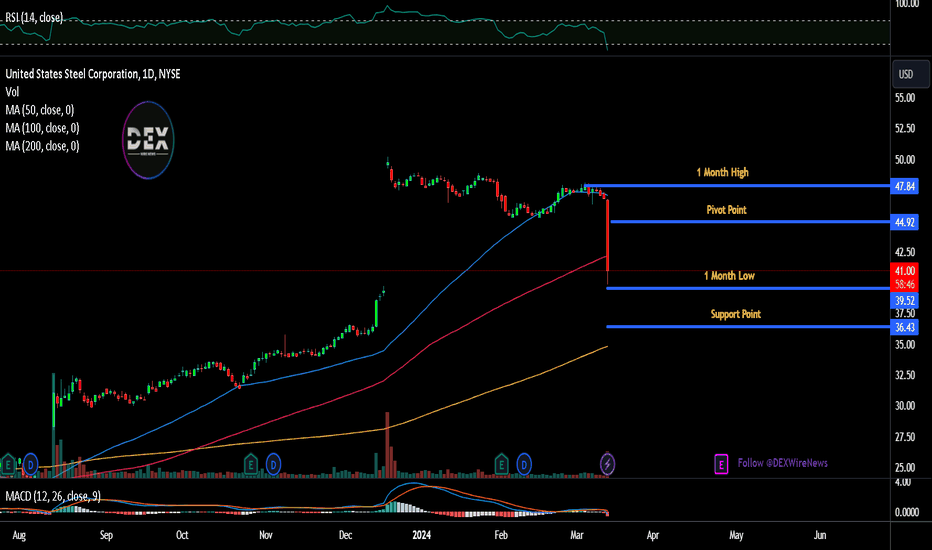The image size is (932, 550).
Task: Click the Sep label on time axis
Action: point(106,535)
